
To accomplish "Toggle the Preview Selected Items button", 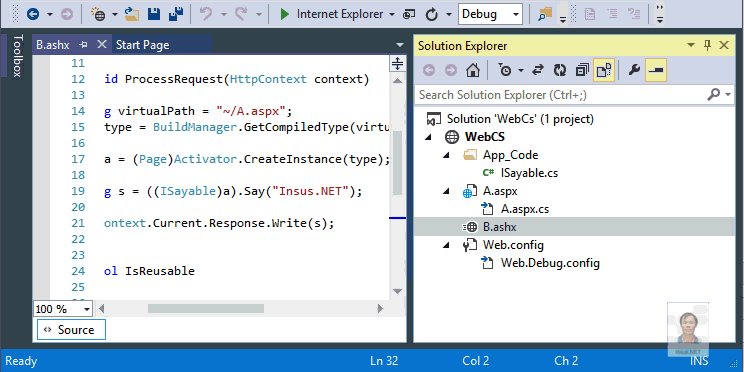I will tap(656, 71).
